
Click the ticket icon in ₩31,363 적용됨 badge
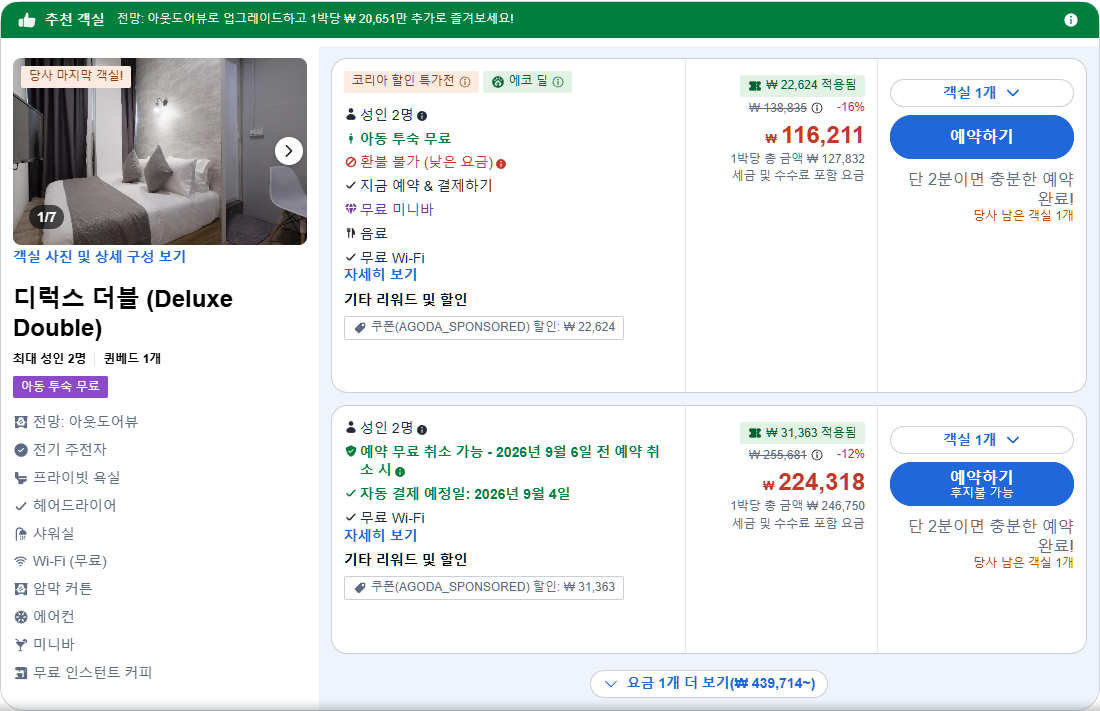point(755,433)
